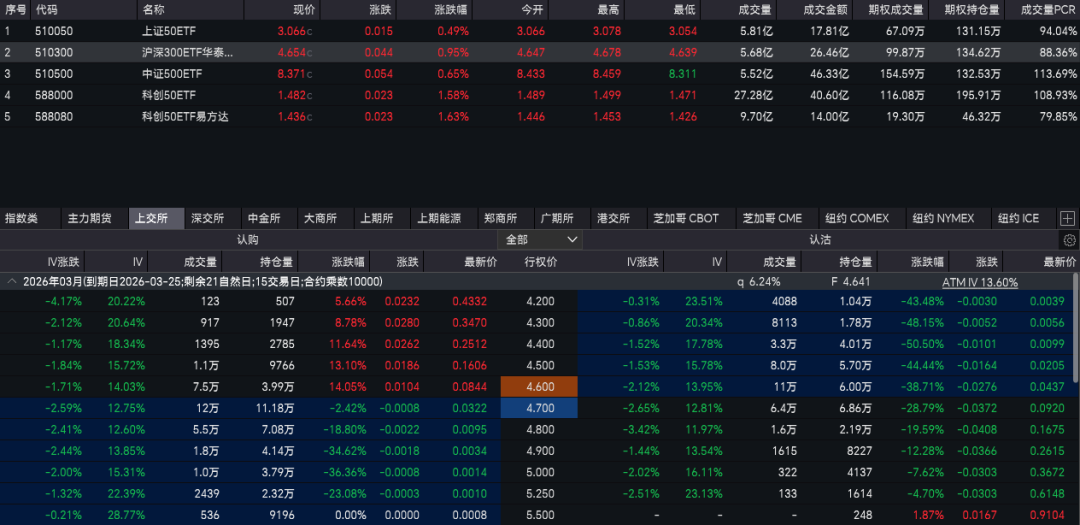The width and height of the screenshot is (1080, 525).
Task: Click the option chain vertical scrollbar
Action: point(1075,400)
